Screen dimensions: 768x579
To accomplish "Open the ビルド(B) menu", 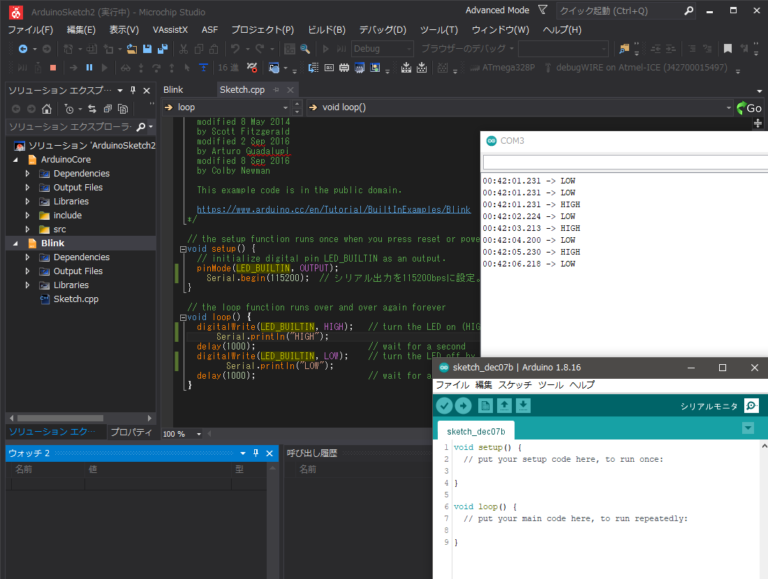I will pyautogui.click(x=326, y=30).
